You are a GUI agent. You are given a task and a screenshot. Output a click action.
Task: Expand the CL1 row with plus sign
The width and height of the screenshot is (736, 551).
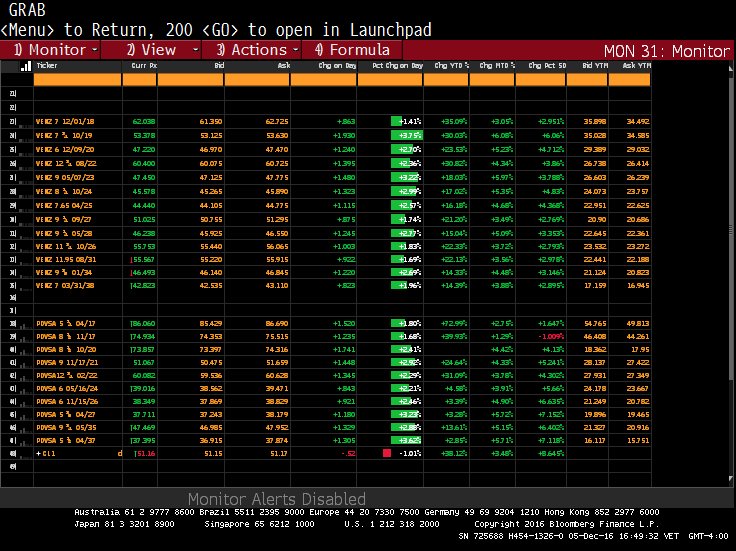39,454
